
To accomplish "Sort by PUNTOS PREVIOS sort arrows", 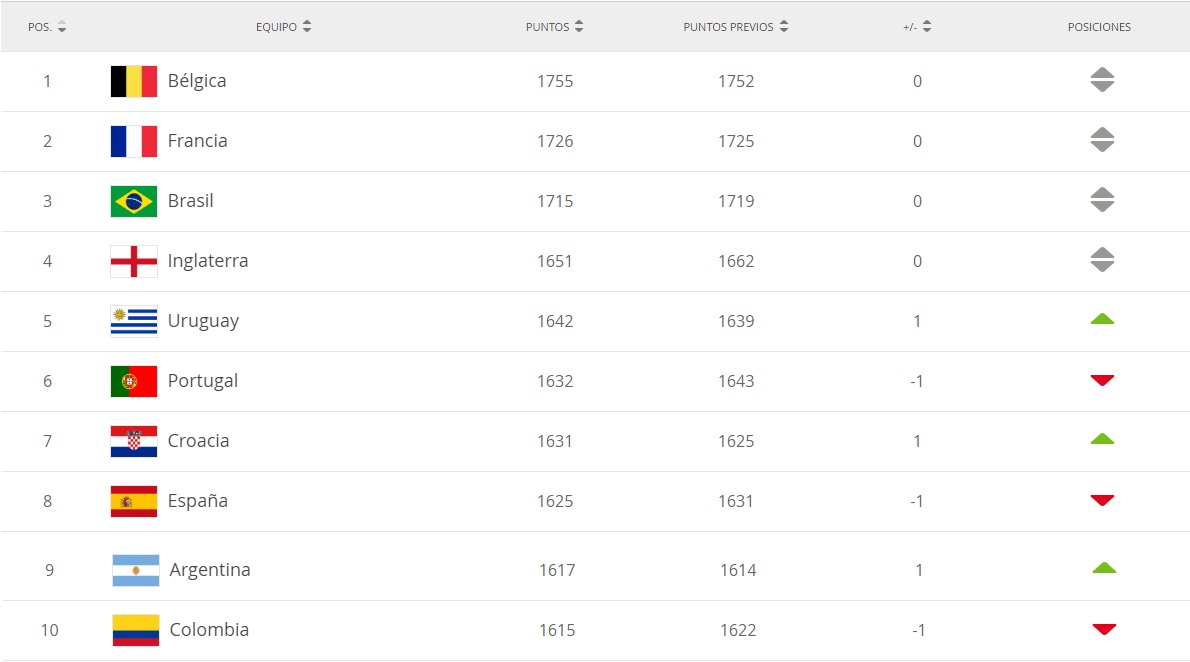I will (784, 27).
